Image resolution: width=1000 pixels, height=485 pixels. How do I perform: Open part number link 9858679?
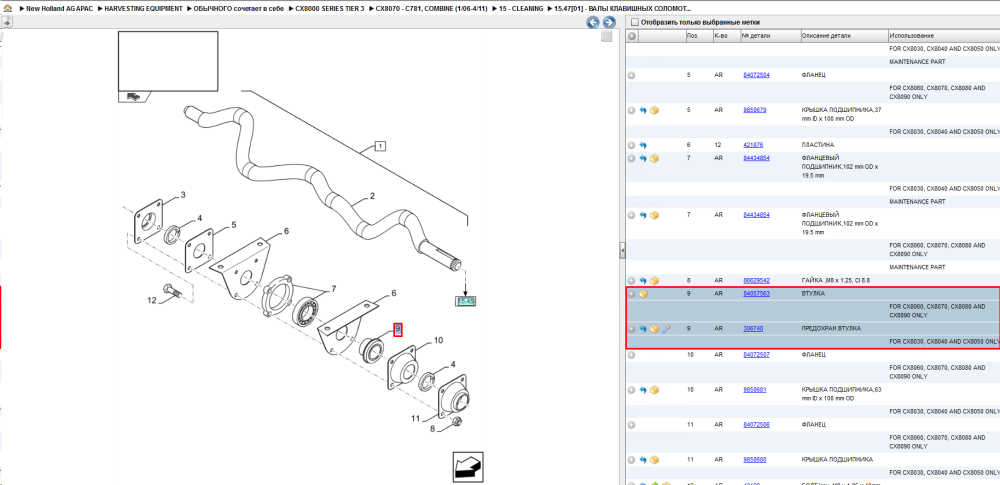755,110
